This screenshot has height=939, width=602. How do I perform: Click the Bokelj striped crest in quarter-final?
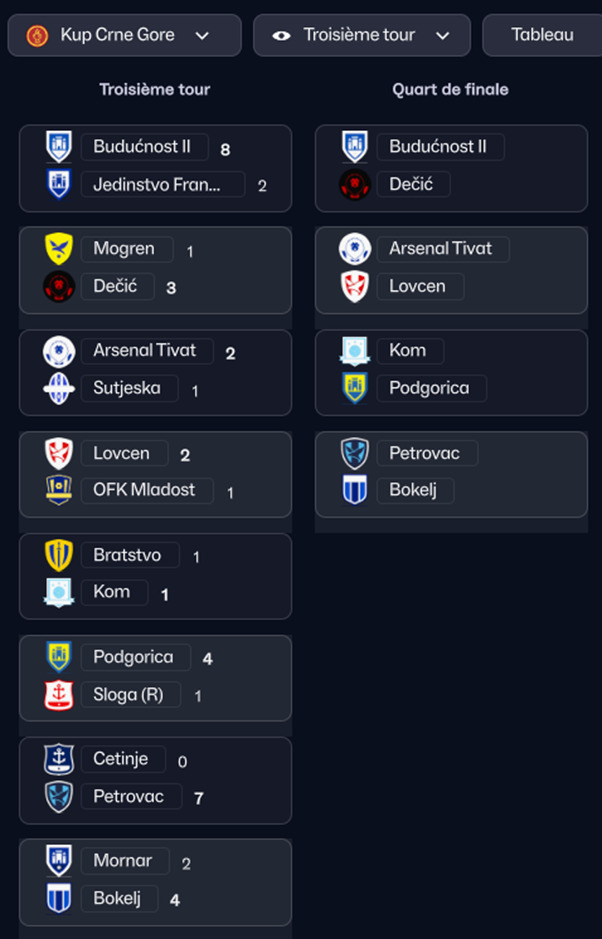coord(355,490)
